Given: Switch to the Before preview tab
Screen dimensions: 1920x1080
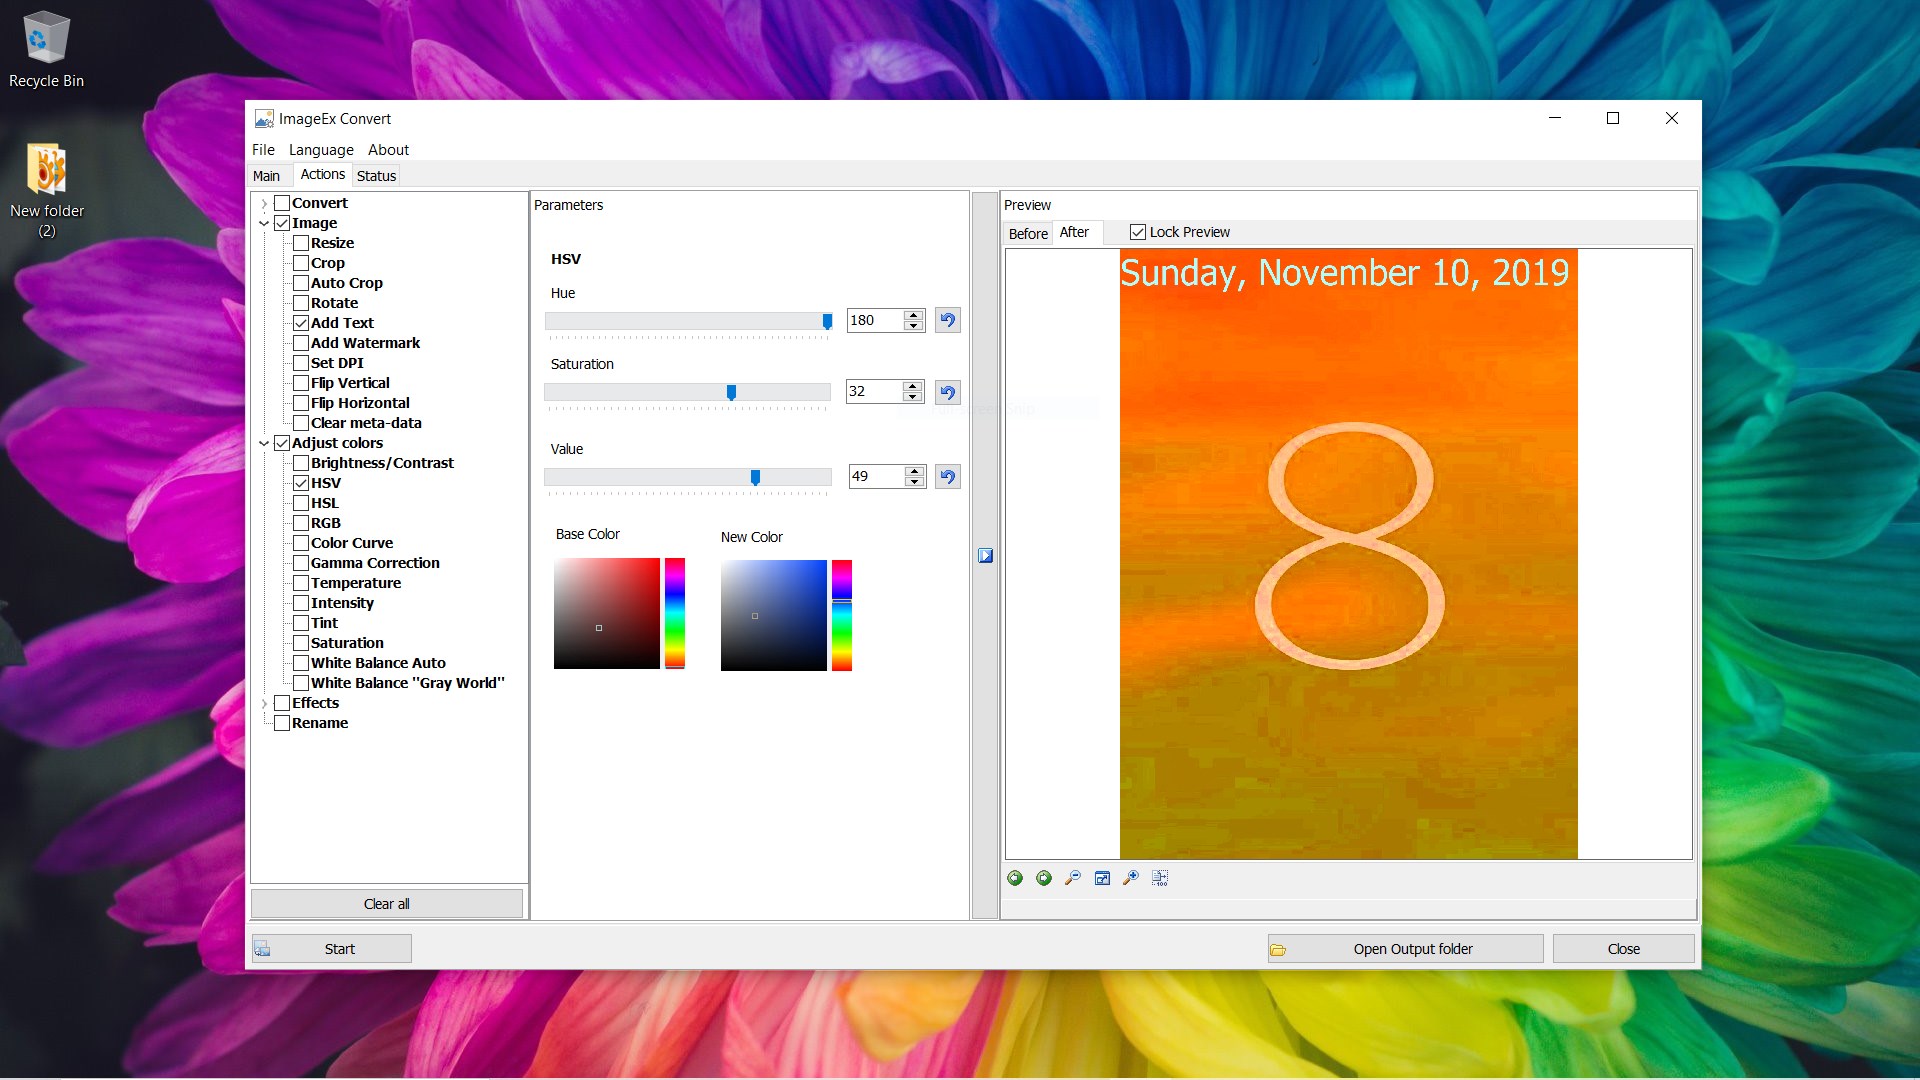Looking at the screenshot, I should pos(1028,233).
